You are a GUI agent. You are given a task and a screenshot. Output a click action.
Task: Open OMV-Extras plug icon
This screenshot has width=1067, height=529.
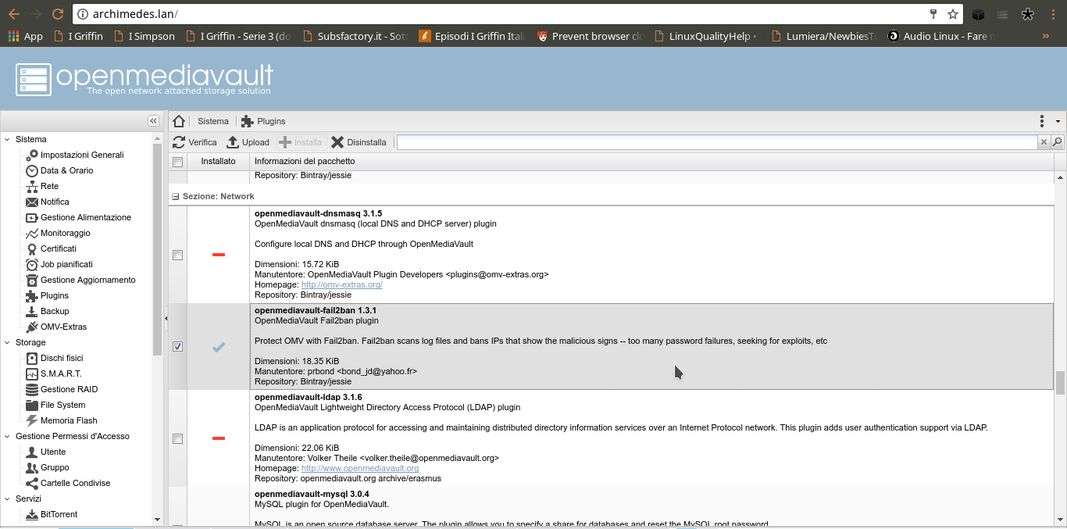[x=31, y=327]
